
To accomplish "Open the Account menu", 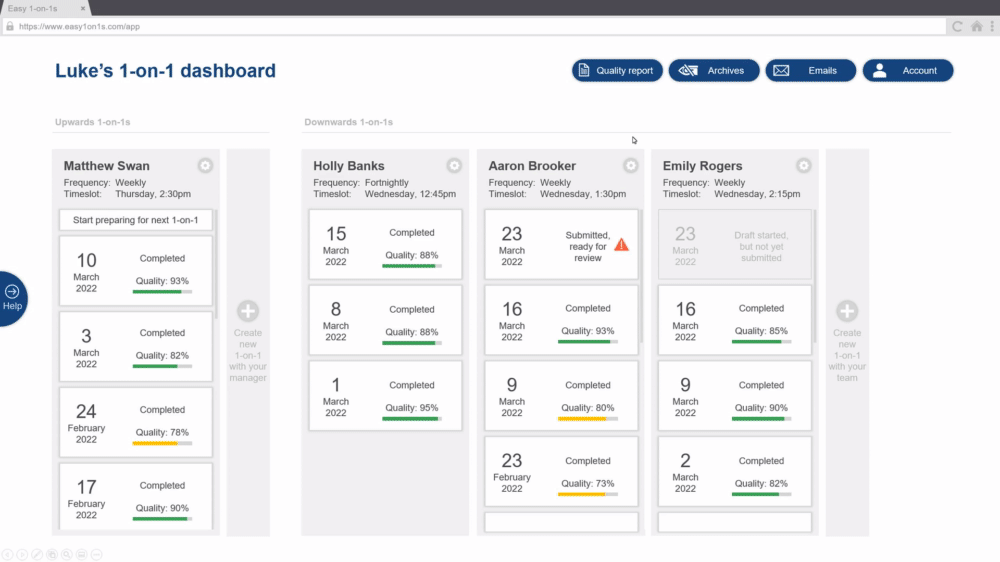I will click(x=907, y=71).
